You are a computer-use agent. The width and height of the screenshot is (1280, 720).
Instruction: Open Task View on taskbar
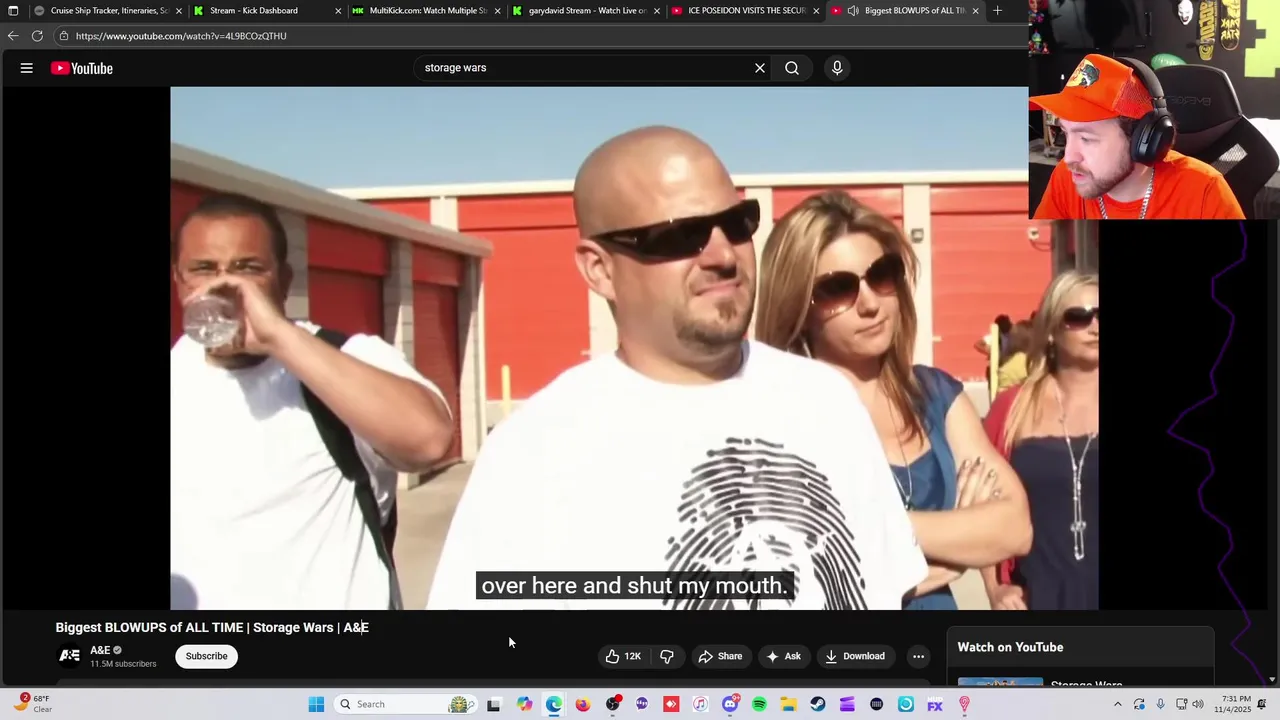point(493,704)
